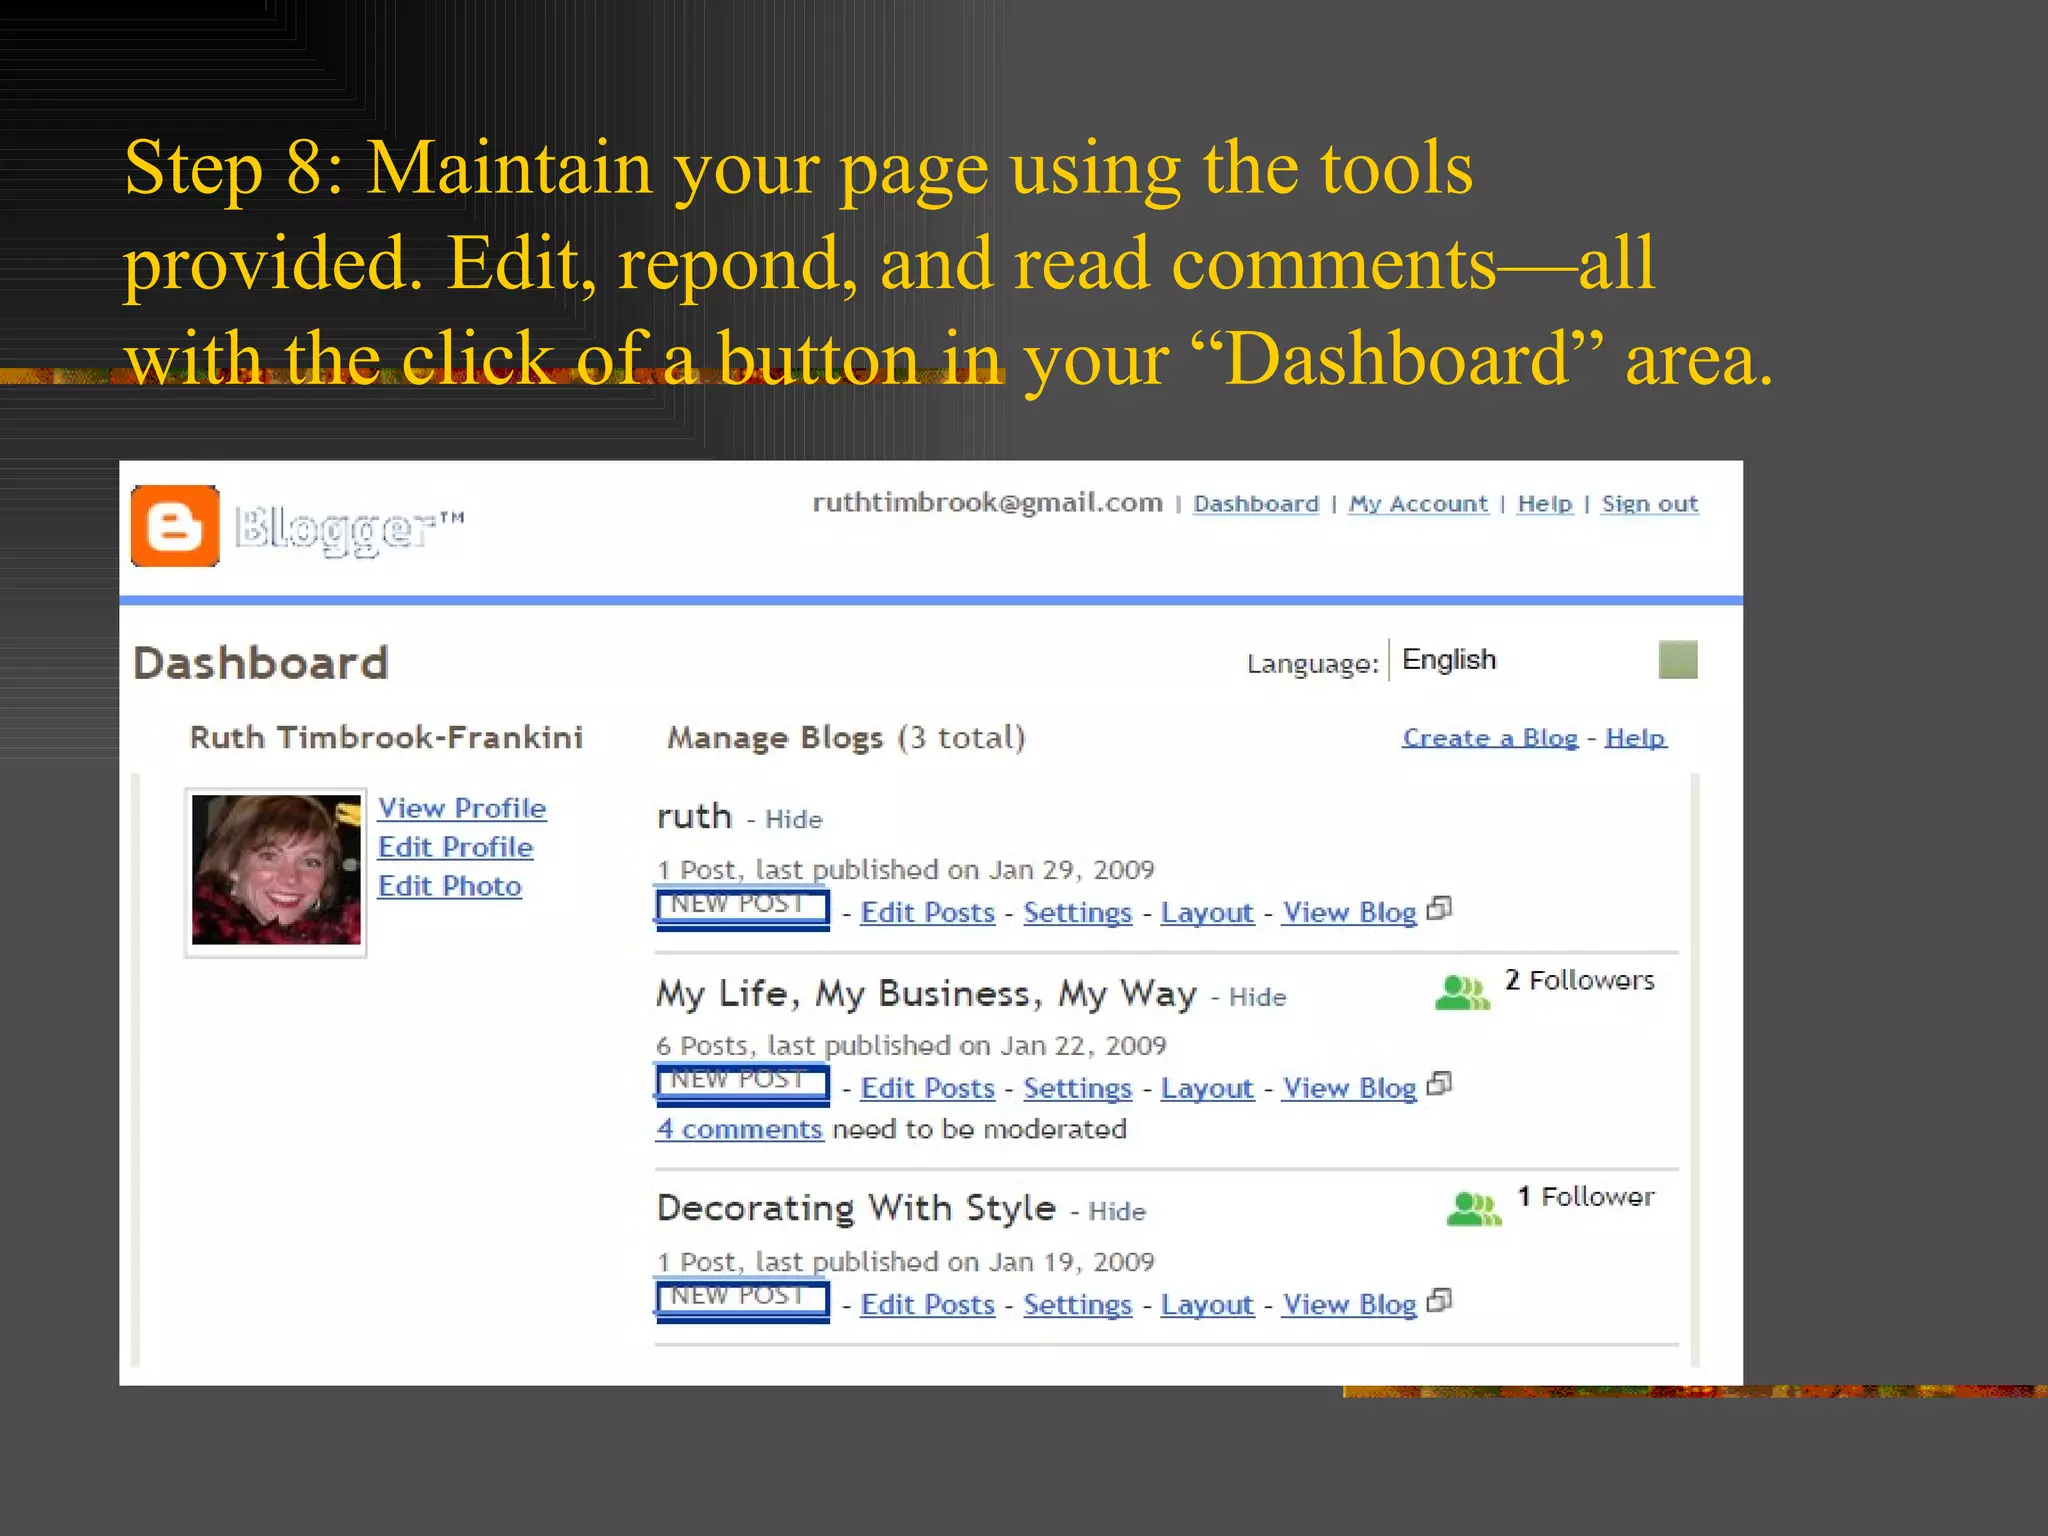The height and width of the screenshot is (1536, 2048).
Task: Open Layout for Decorating With Style
Action: [1207, 1305]
